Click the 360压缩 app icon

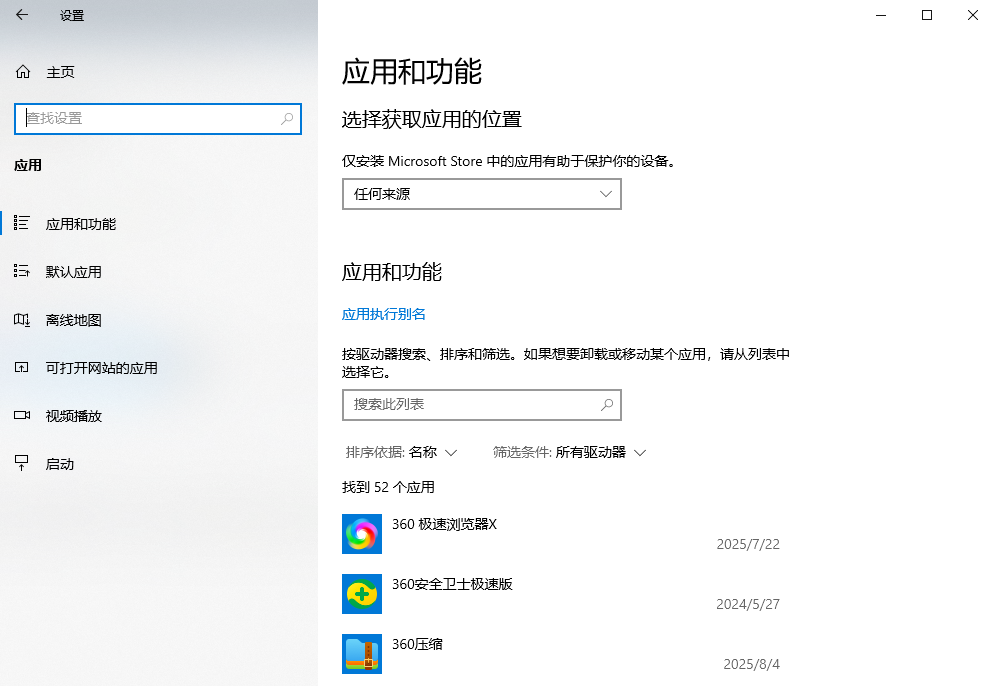(x=362, y=654)
